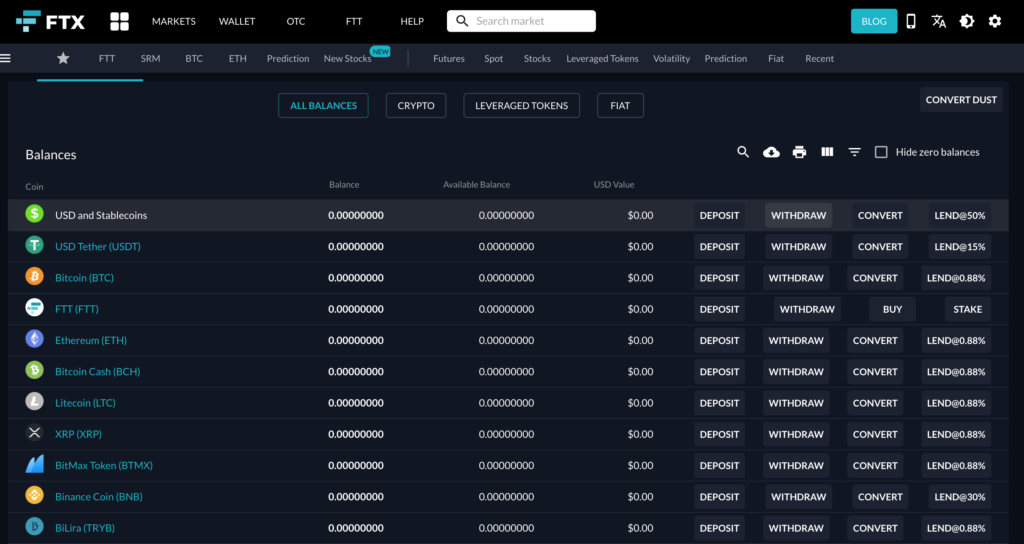Click the Binance Coin icon
The image size is (1024, 544).
coord(34,496)
